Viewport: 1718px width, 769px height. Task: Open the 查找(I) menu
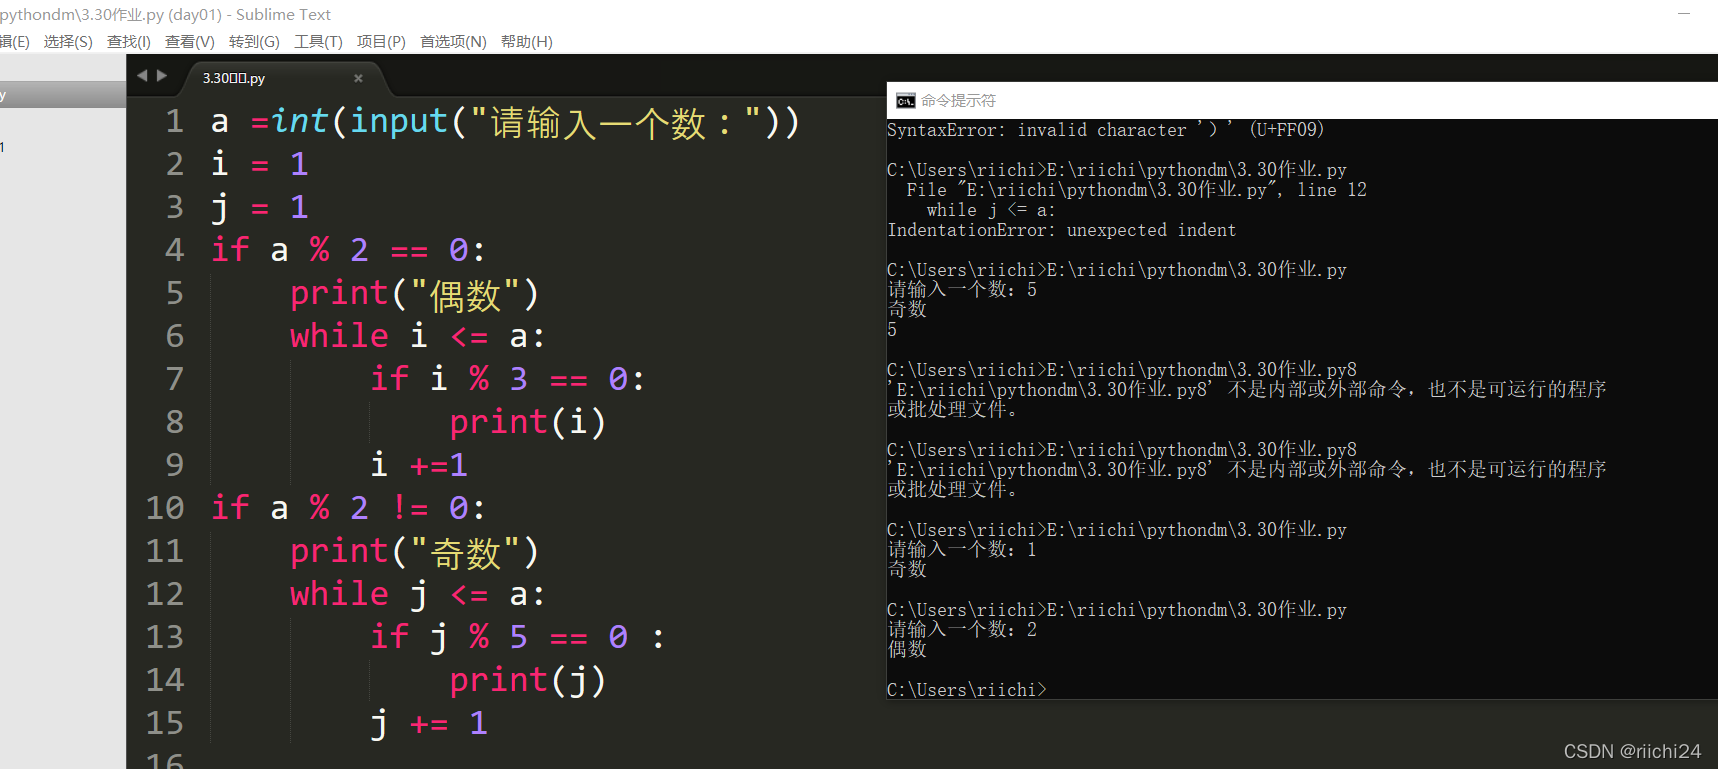[129, 42]
